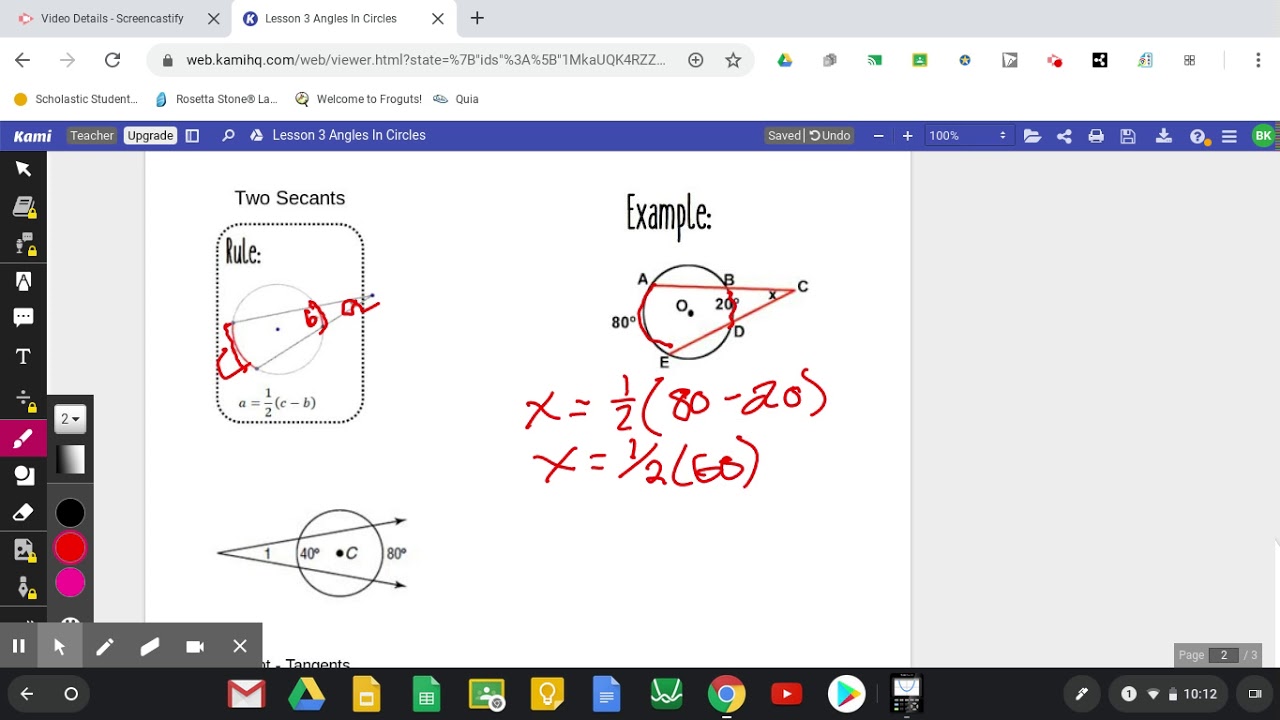Open the 100% zoom level dropdown
Screen dimensions: 1280x720
click(967, 136)
